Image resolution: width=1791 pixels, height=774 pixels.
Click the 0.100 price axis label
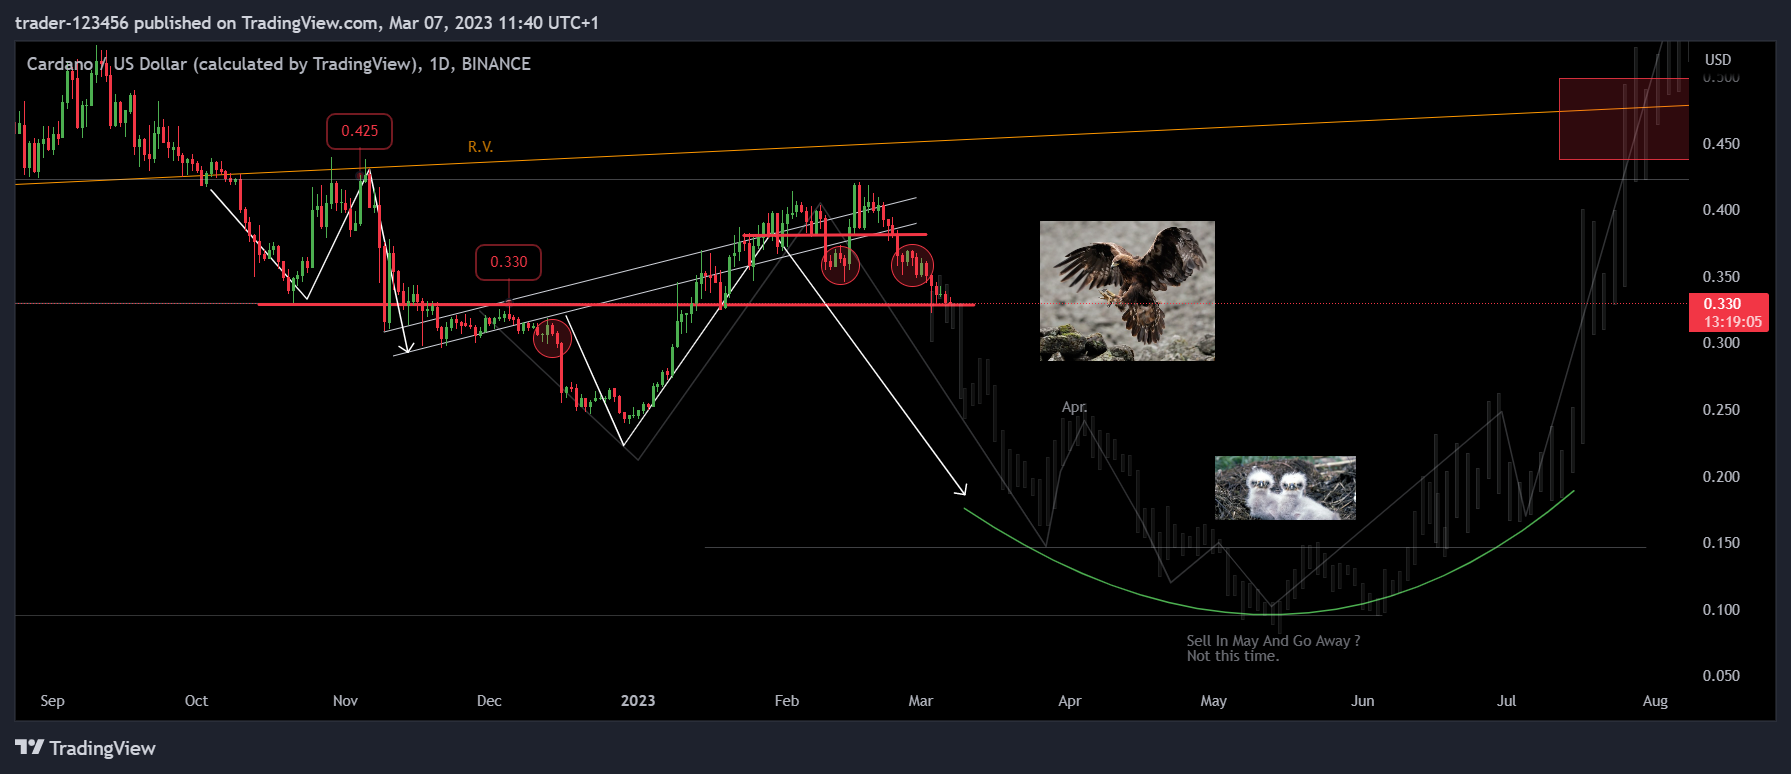(x=1721, y=610)
